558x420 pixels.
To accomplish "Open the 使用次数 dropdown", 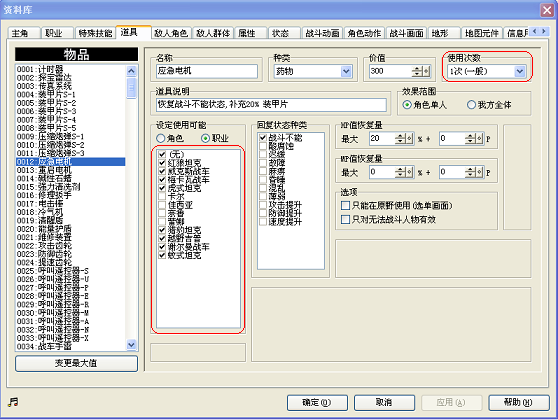I will coord(520,72).
